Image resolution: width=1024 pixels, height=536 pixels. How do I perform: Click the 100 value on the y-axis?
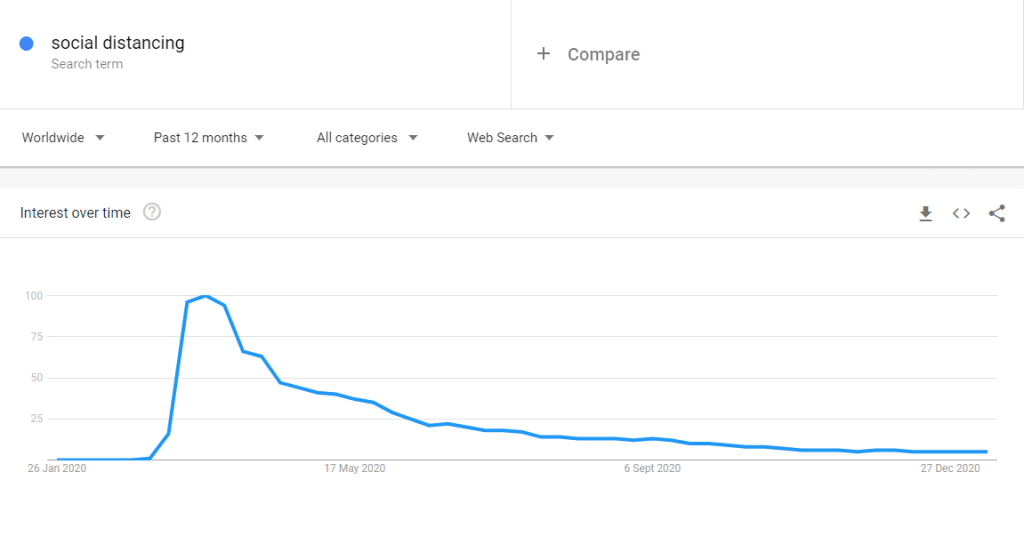click(34, 295)
